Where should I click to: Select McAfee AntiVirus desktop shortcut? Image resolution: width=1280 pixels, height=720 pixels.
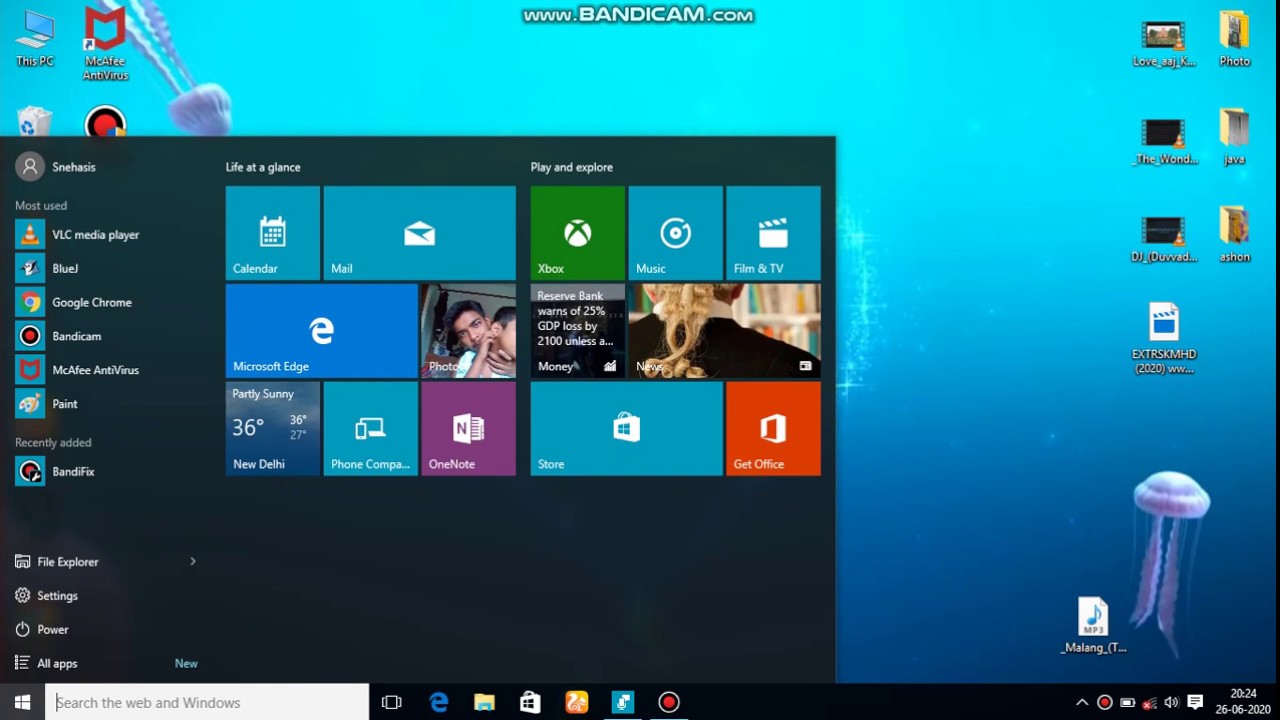[x=105, y=44]
